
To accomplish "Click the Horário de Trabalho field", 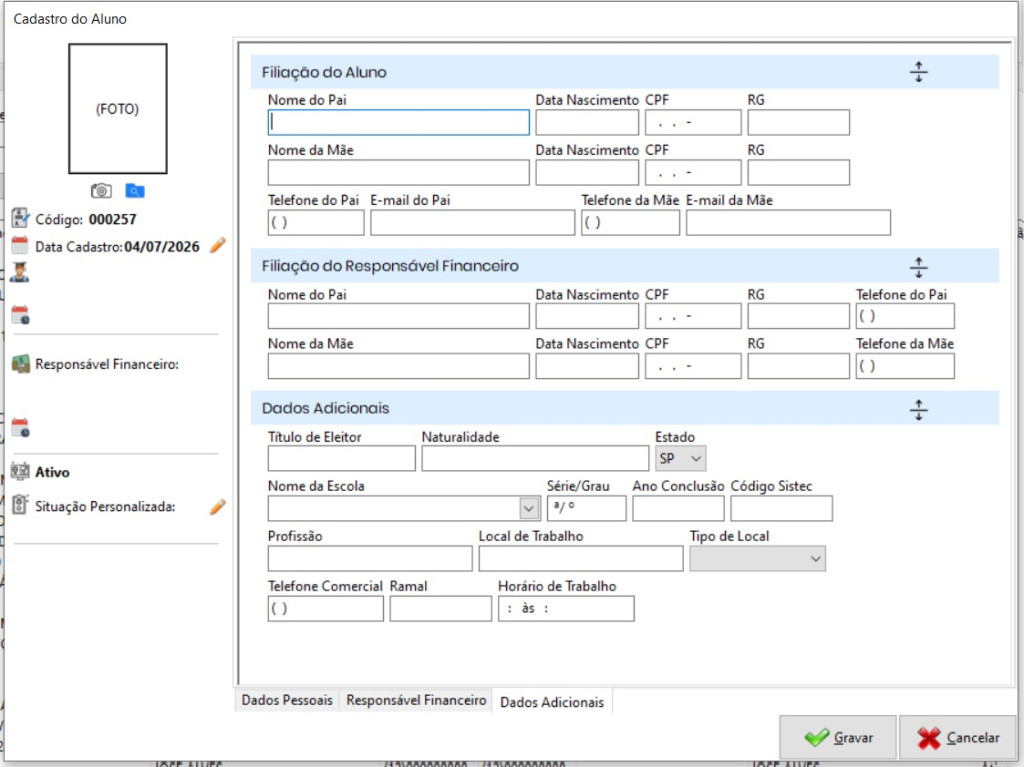I will [x=566, y=608].
